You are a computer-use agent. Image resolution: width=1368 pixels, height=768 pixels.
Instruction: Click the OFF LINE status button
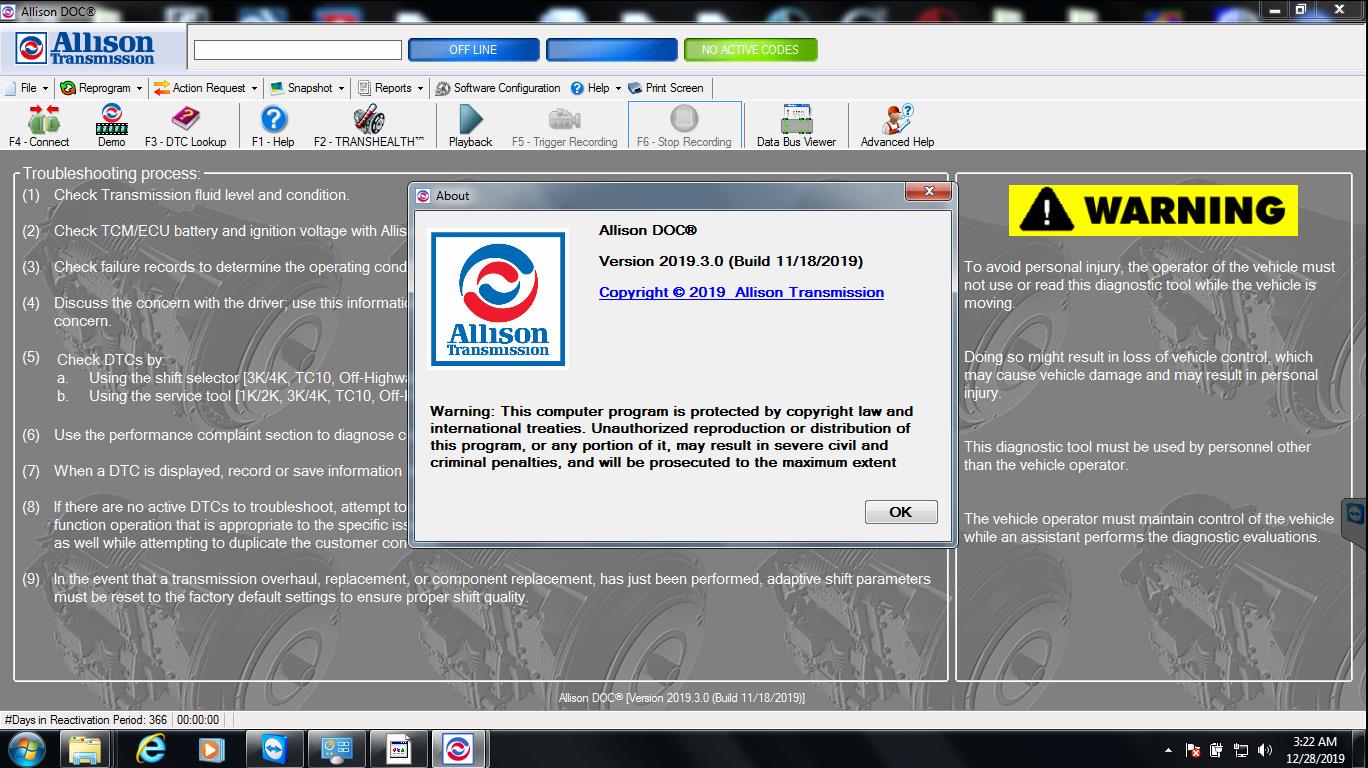click(473, 49)
